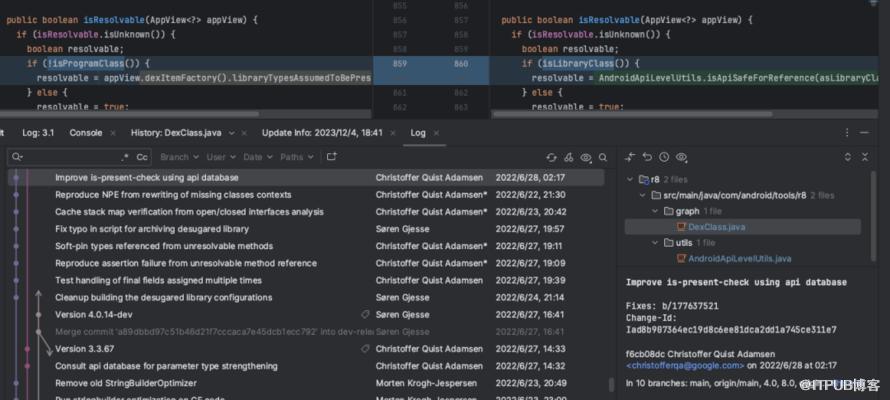
Task: Click the History clock icon in changes panel
Action: pyautogui.click(x=664, y=157)
